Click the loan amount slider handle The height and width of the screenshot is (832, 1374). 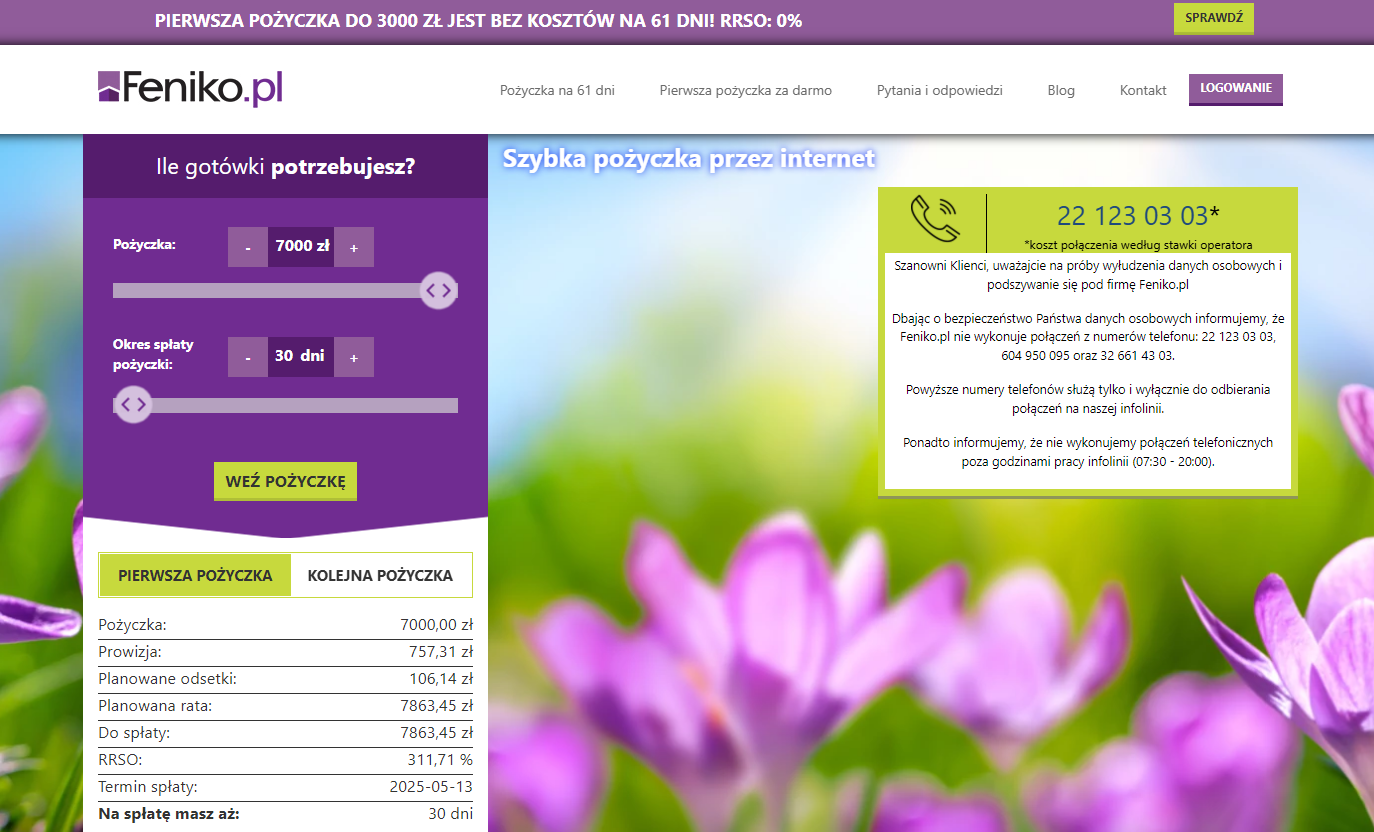[438, 290]
